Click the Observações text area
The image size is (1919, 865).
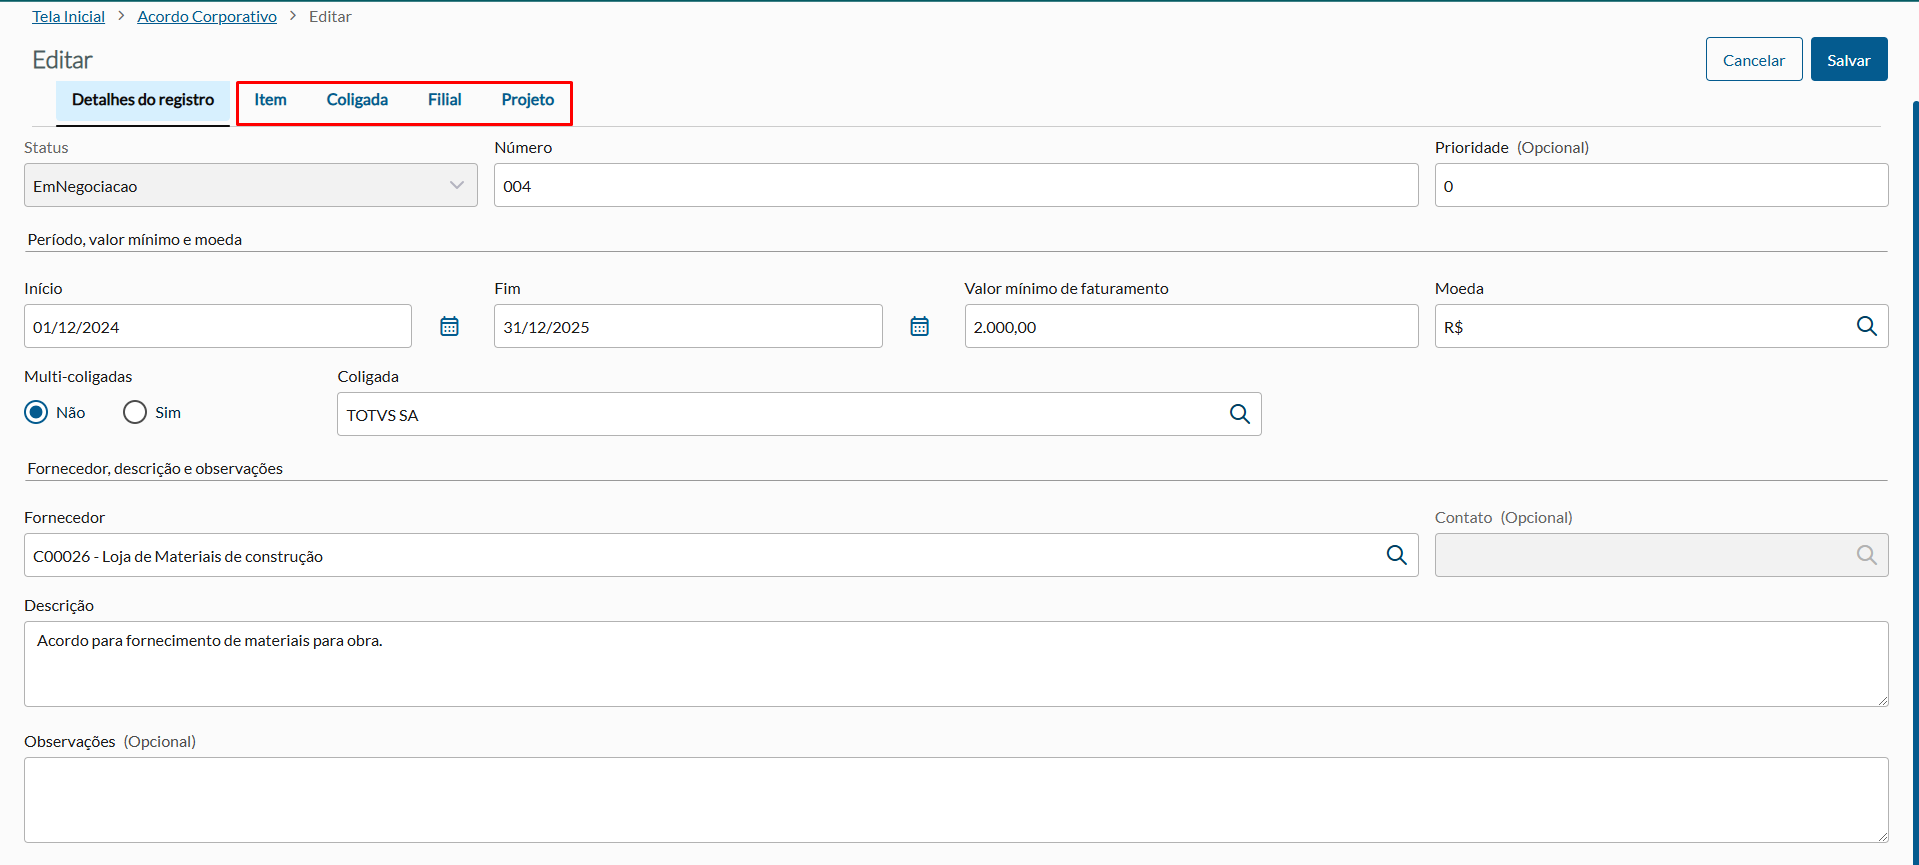pos(956,800)
